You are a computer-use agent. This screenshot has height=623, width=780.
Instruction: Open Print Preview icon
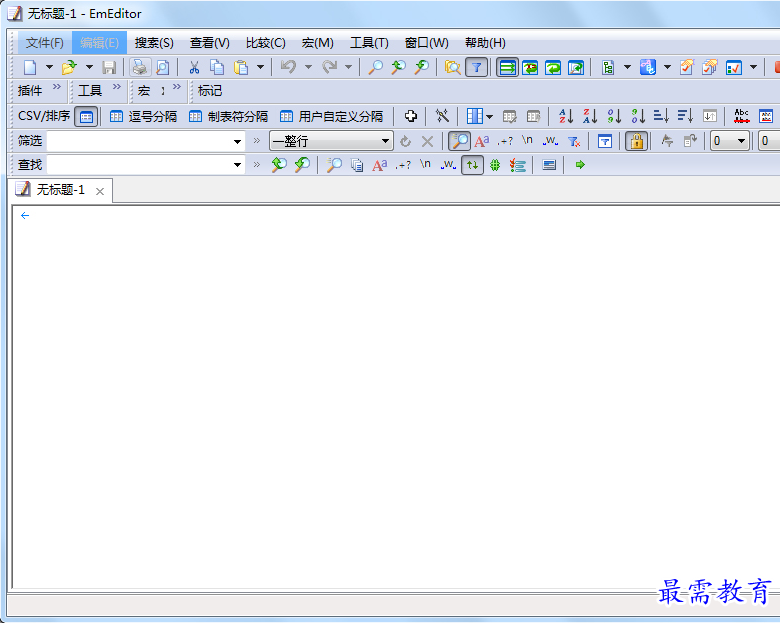(163, 67)
